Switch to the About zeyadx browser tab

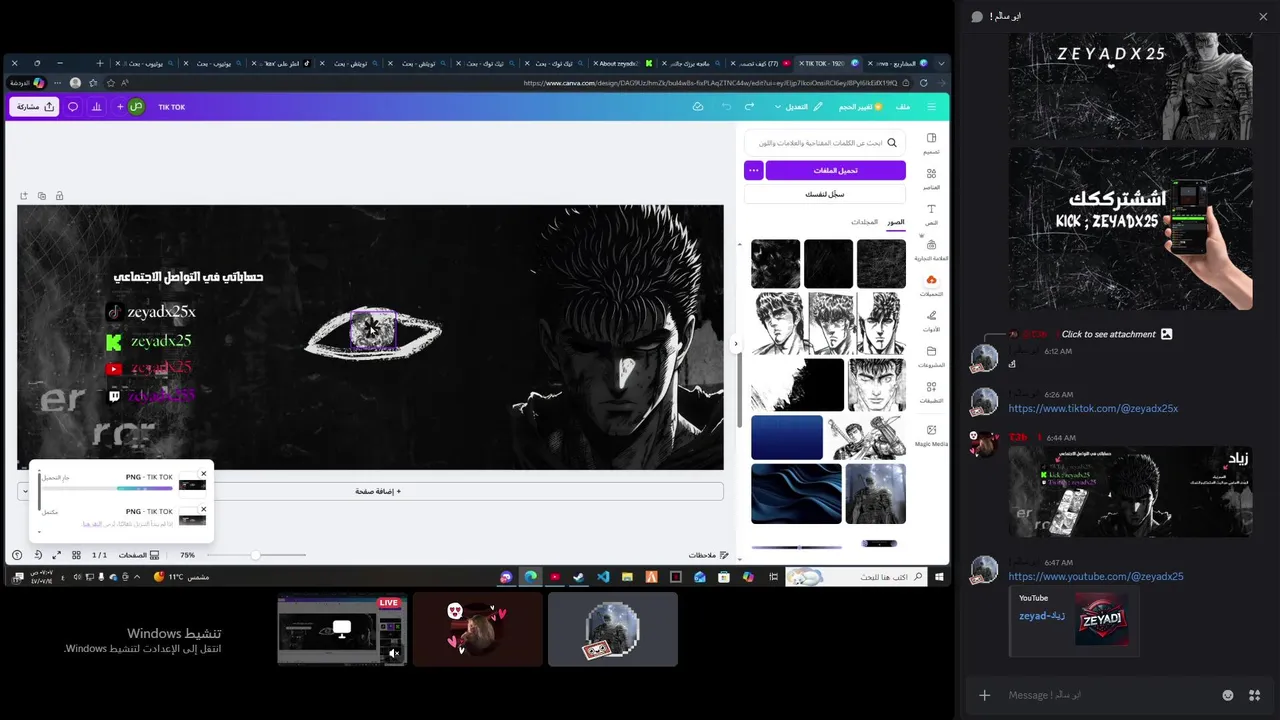621,63
